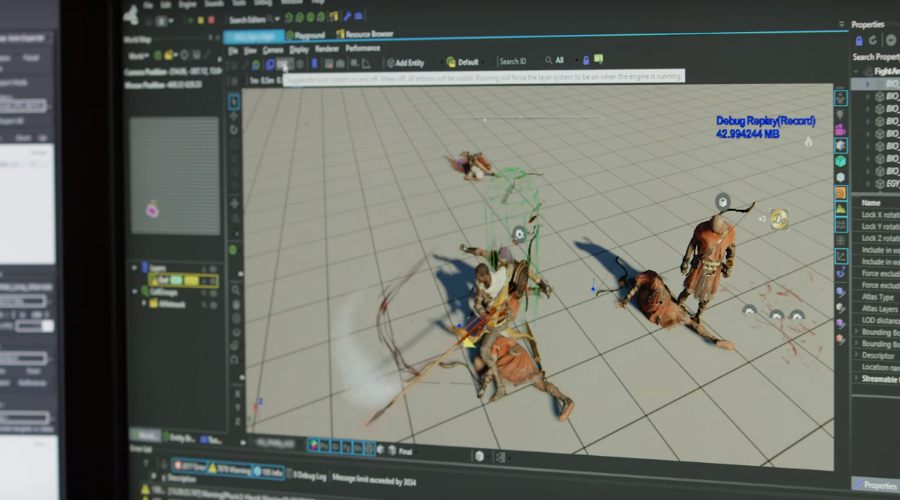Click the gear gizmo above the fighting character
The image size is (900, 500).
point(519,234)
